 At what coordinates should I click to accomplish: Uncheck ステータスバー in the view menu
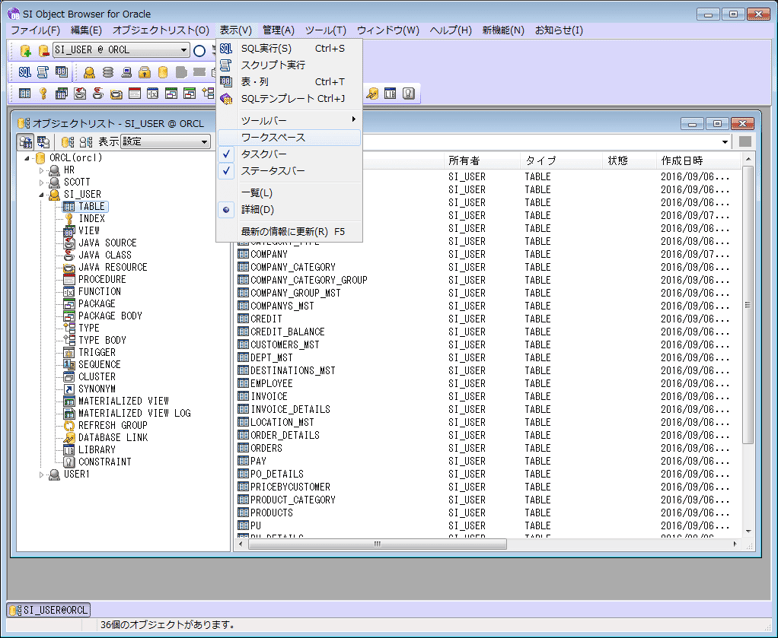click(272, 171)
